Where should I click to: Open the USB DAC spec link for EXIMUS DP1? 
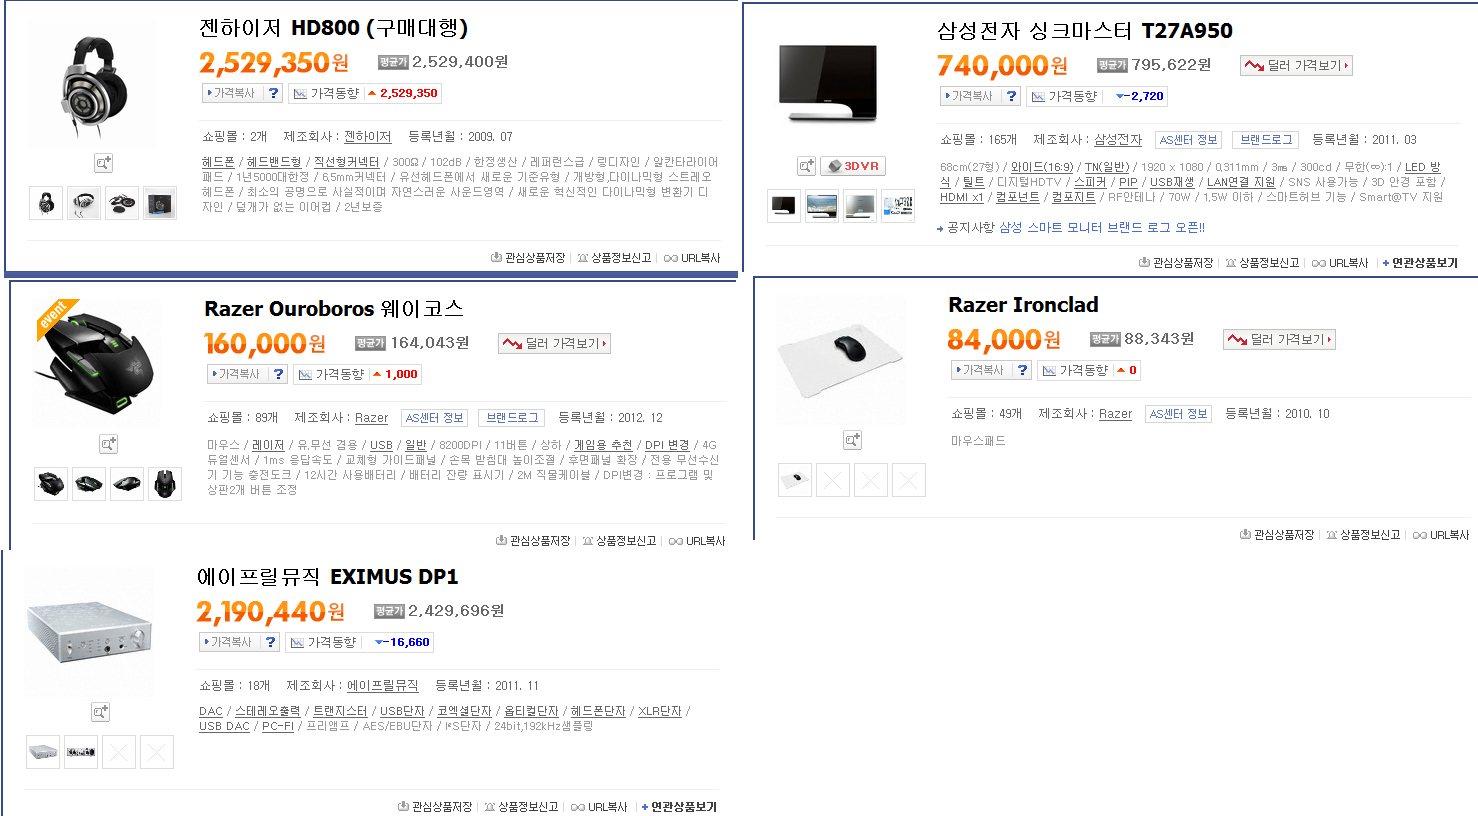224,727
